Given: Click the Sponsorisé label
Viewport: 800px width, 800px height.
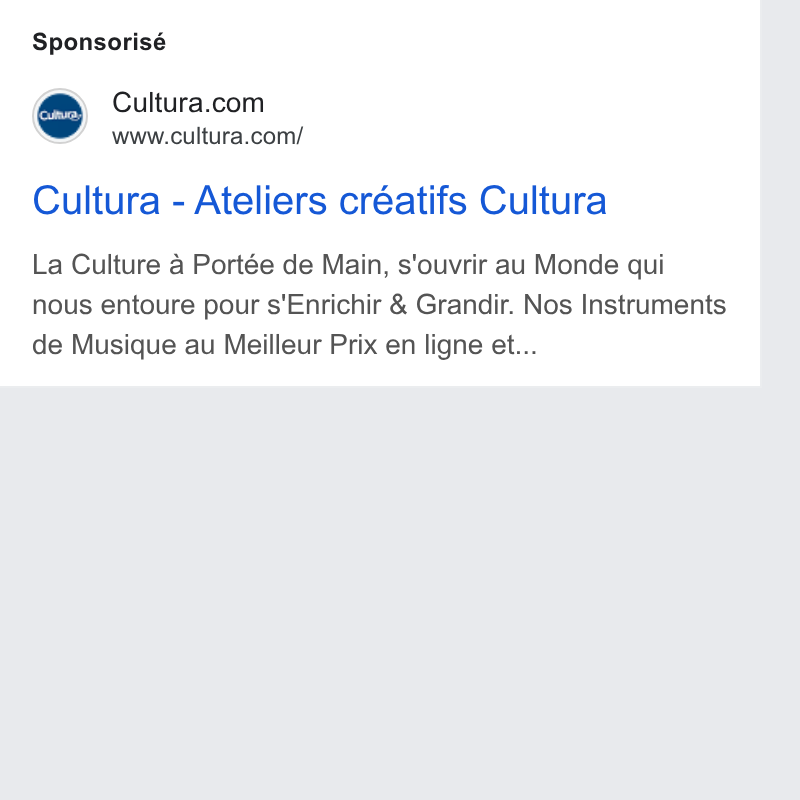Looking at the screenshot, I should pyautogui.click(x=99, y=42).
